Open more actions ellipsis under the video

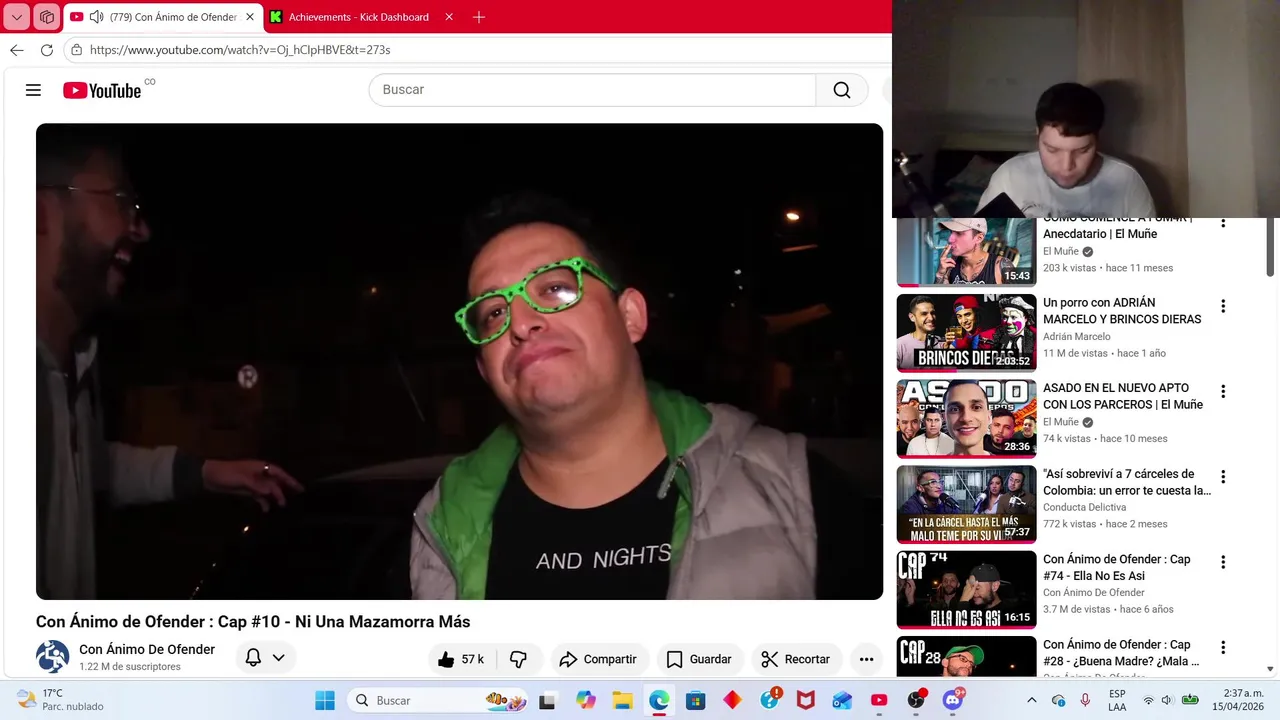pos(866,659)
